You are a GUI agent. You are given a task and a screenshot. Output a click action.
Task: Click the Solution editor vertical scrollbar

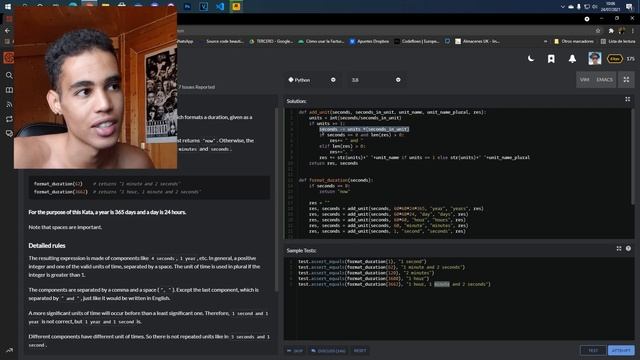tap(633, 157)
